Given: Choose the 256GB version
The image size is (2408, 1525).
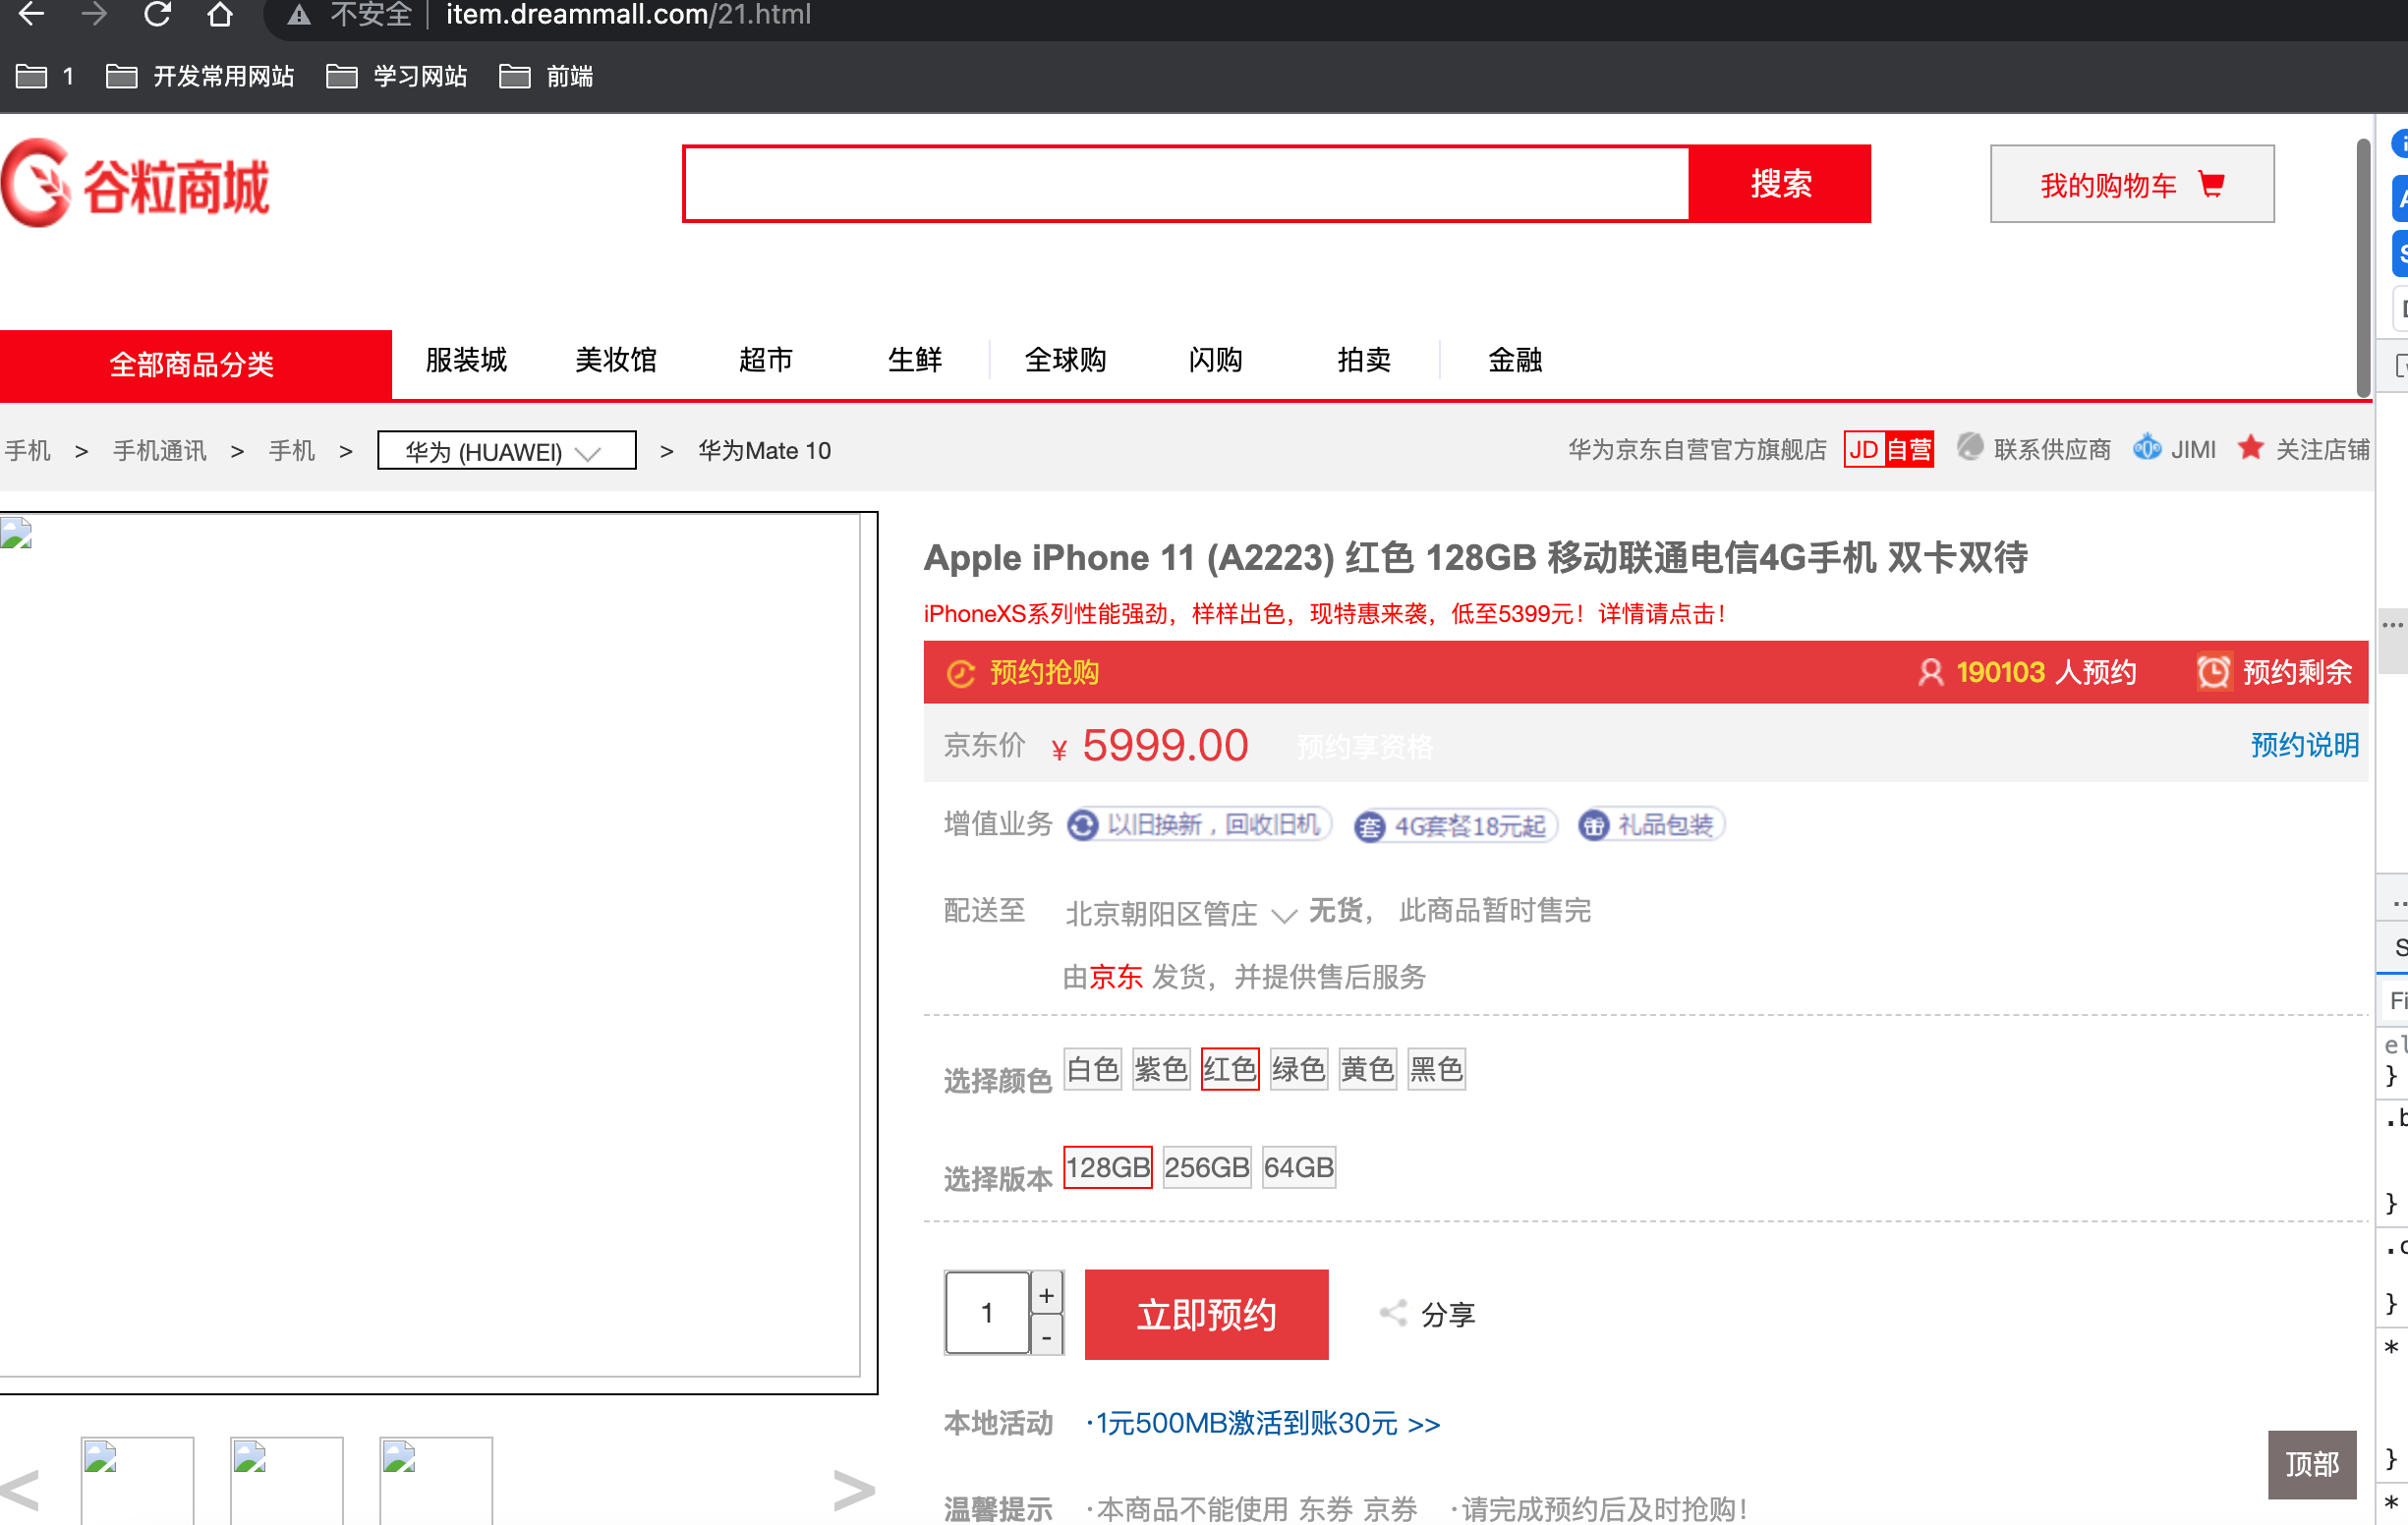Looking at the screenshot, I should pyautogui.click(x=1206, y=1167).
